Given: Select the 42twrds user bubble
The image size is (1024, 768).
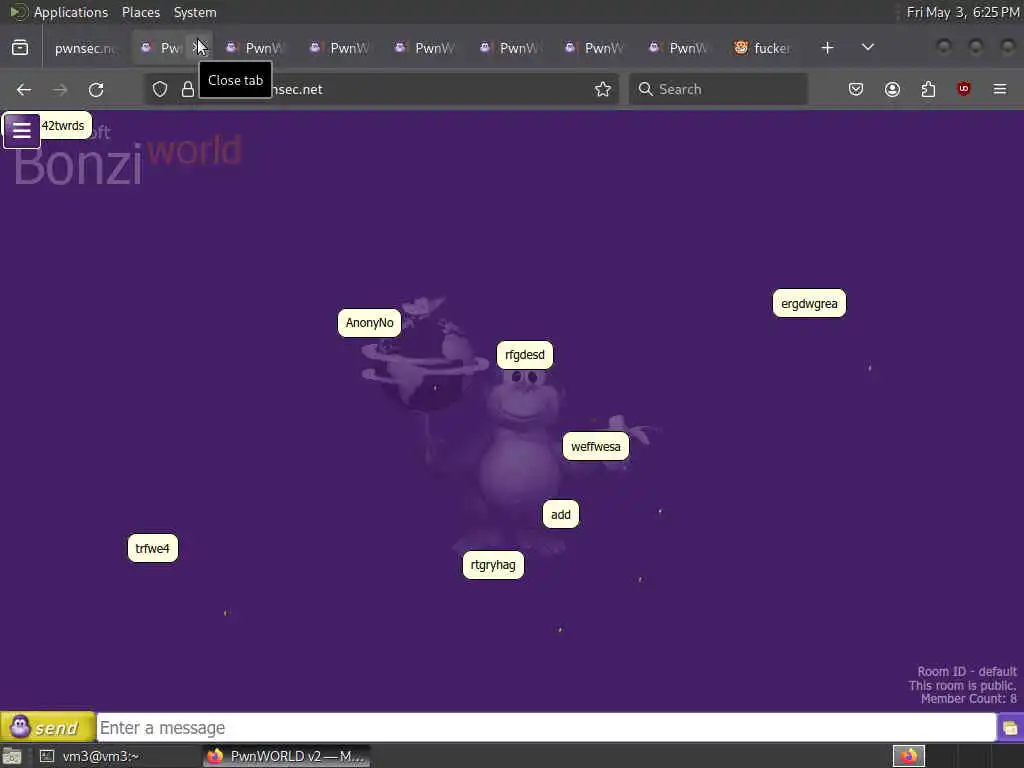Looking at the screenshot, I should 63,125.
